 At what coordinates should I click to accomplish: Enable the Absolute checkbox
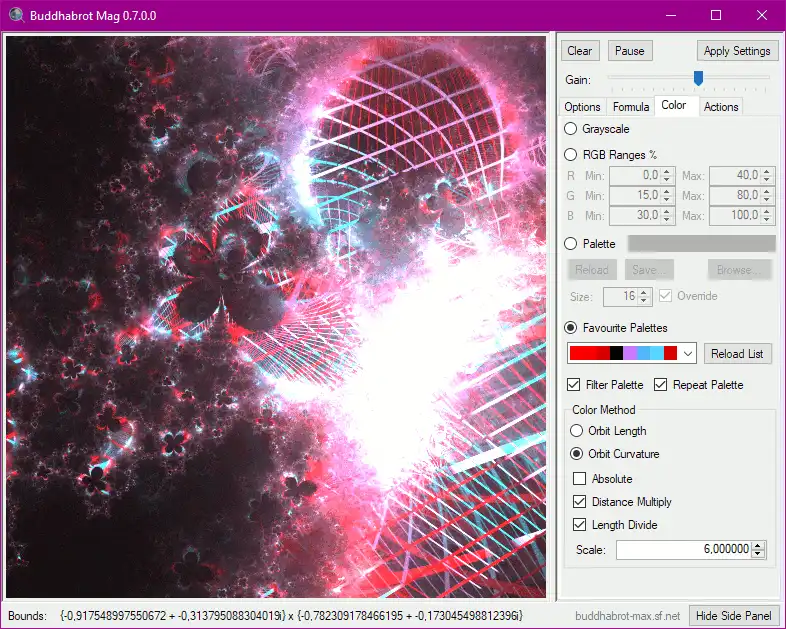pyautogui.click(x=580, y=479)
